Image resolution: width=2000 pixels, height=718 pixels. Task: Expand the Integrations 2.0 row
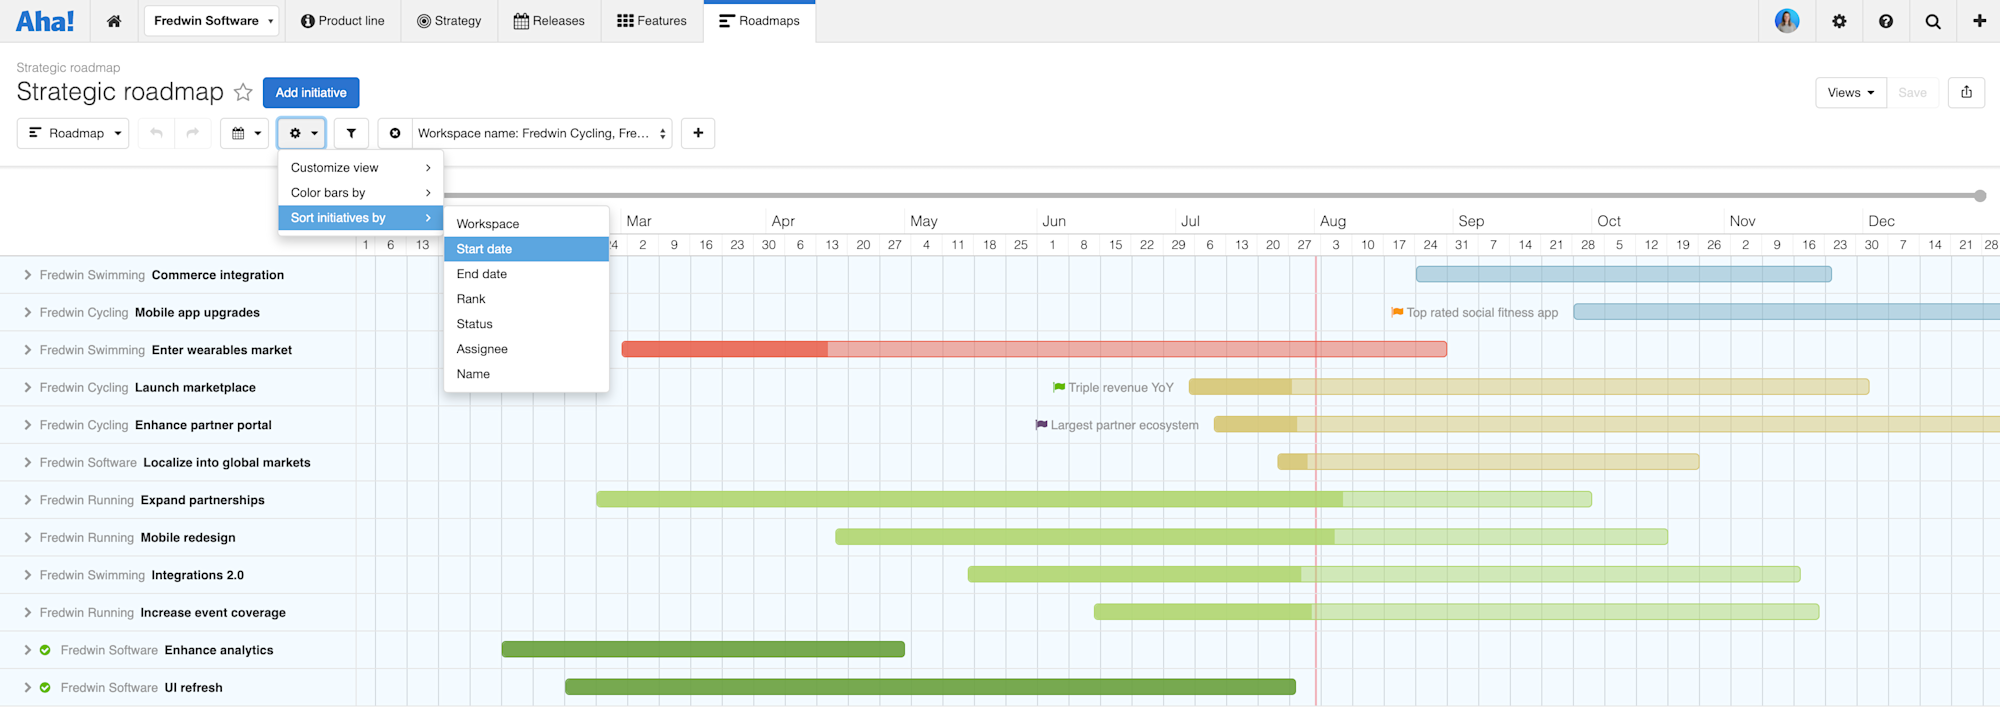click(28, 575)
